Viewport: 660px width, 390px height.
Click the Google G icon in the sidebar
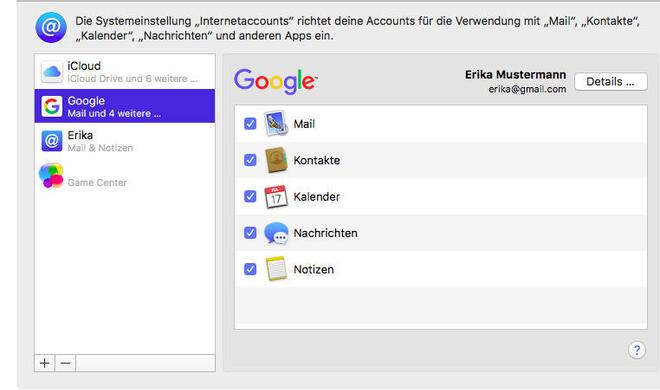52,106
